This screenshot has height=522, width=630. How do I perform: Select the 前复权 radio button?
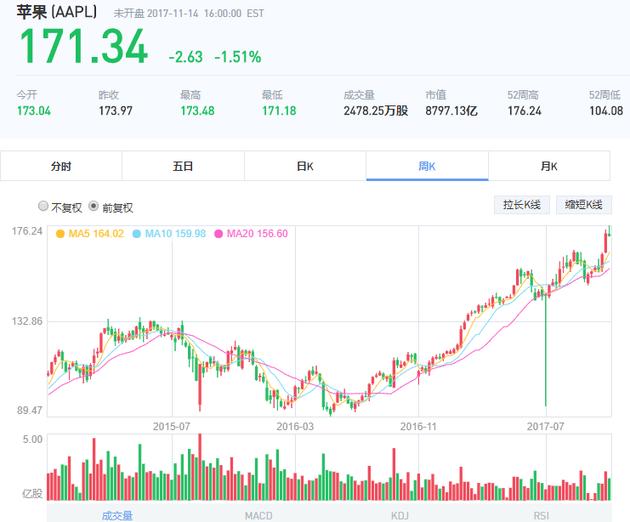coord(93,206)
